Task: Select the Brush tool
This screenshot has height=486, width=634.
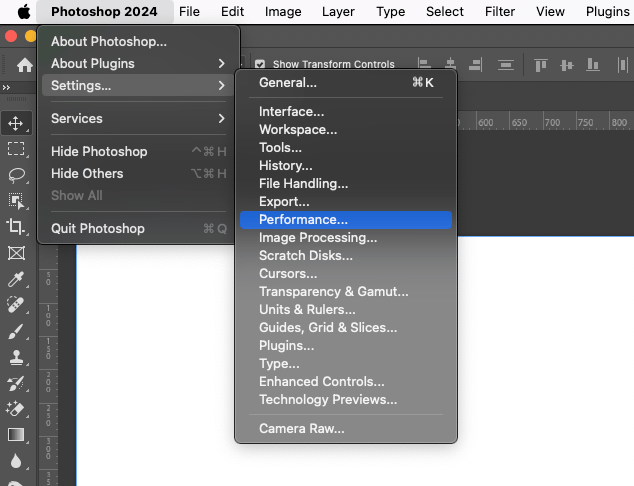Action: coord(16,332)
